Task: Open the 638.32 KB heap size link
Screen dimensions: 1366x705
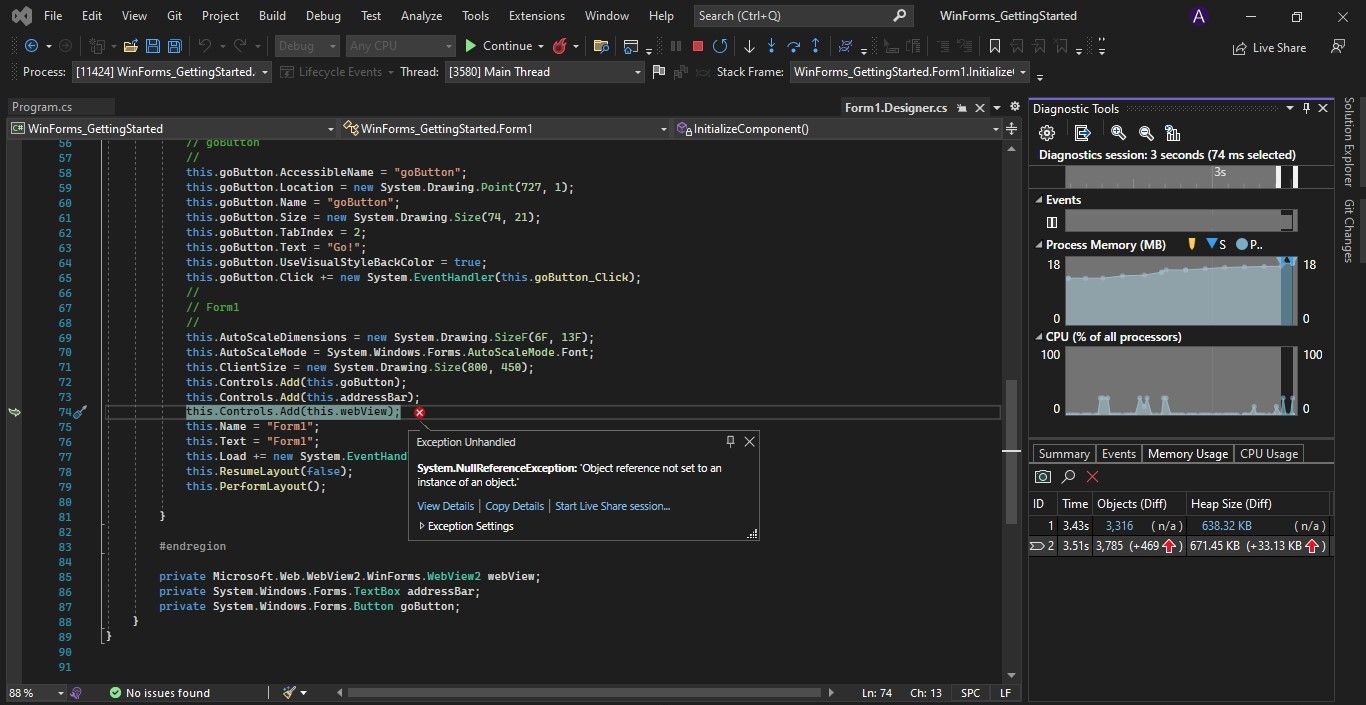Action: 1227,526
